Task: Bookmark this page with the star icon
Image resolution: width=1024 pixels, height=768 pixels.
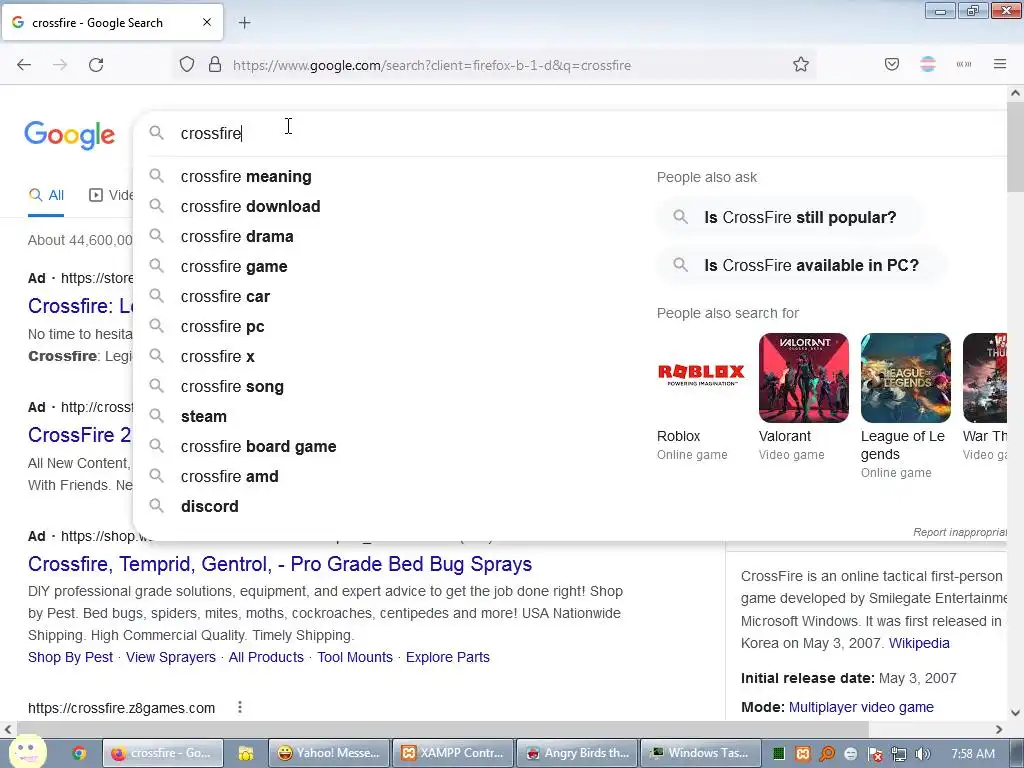Action: coord(801,65)
